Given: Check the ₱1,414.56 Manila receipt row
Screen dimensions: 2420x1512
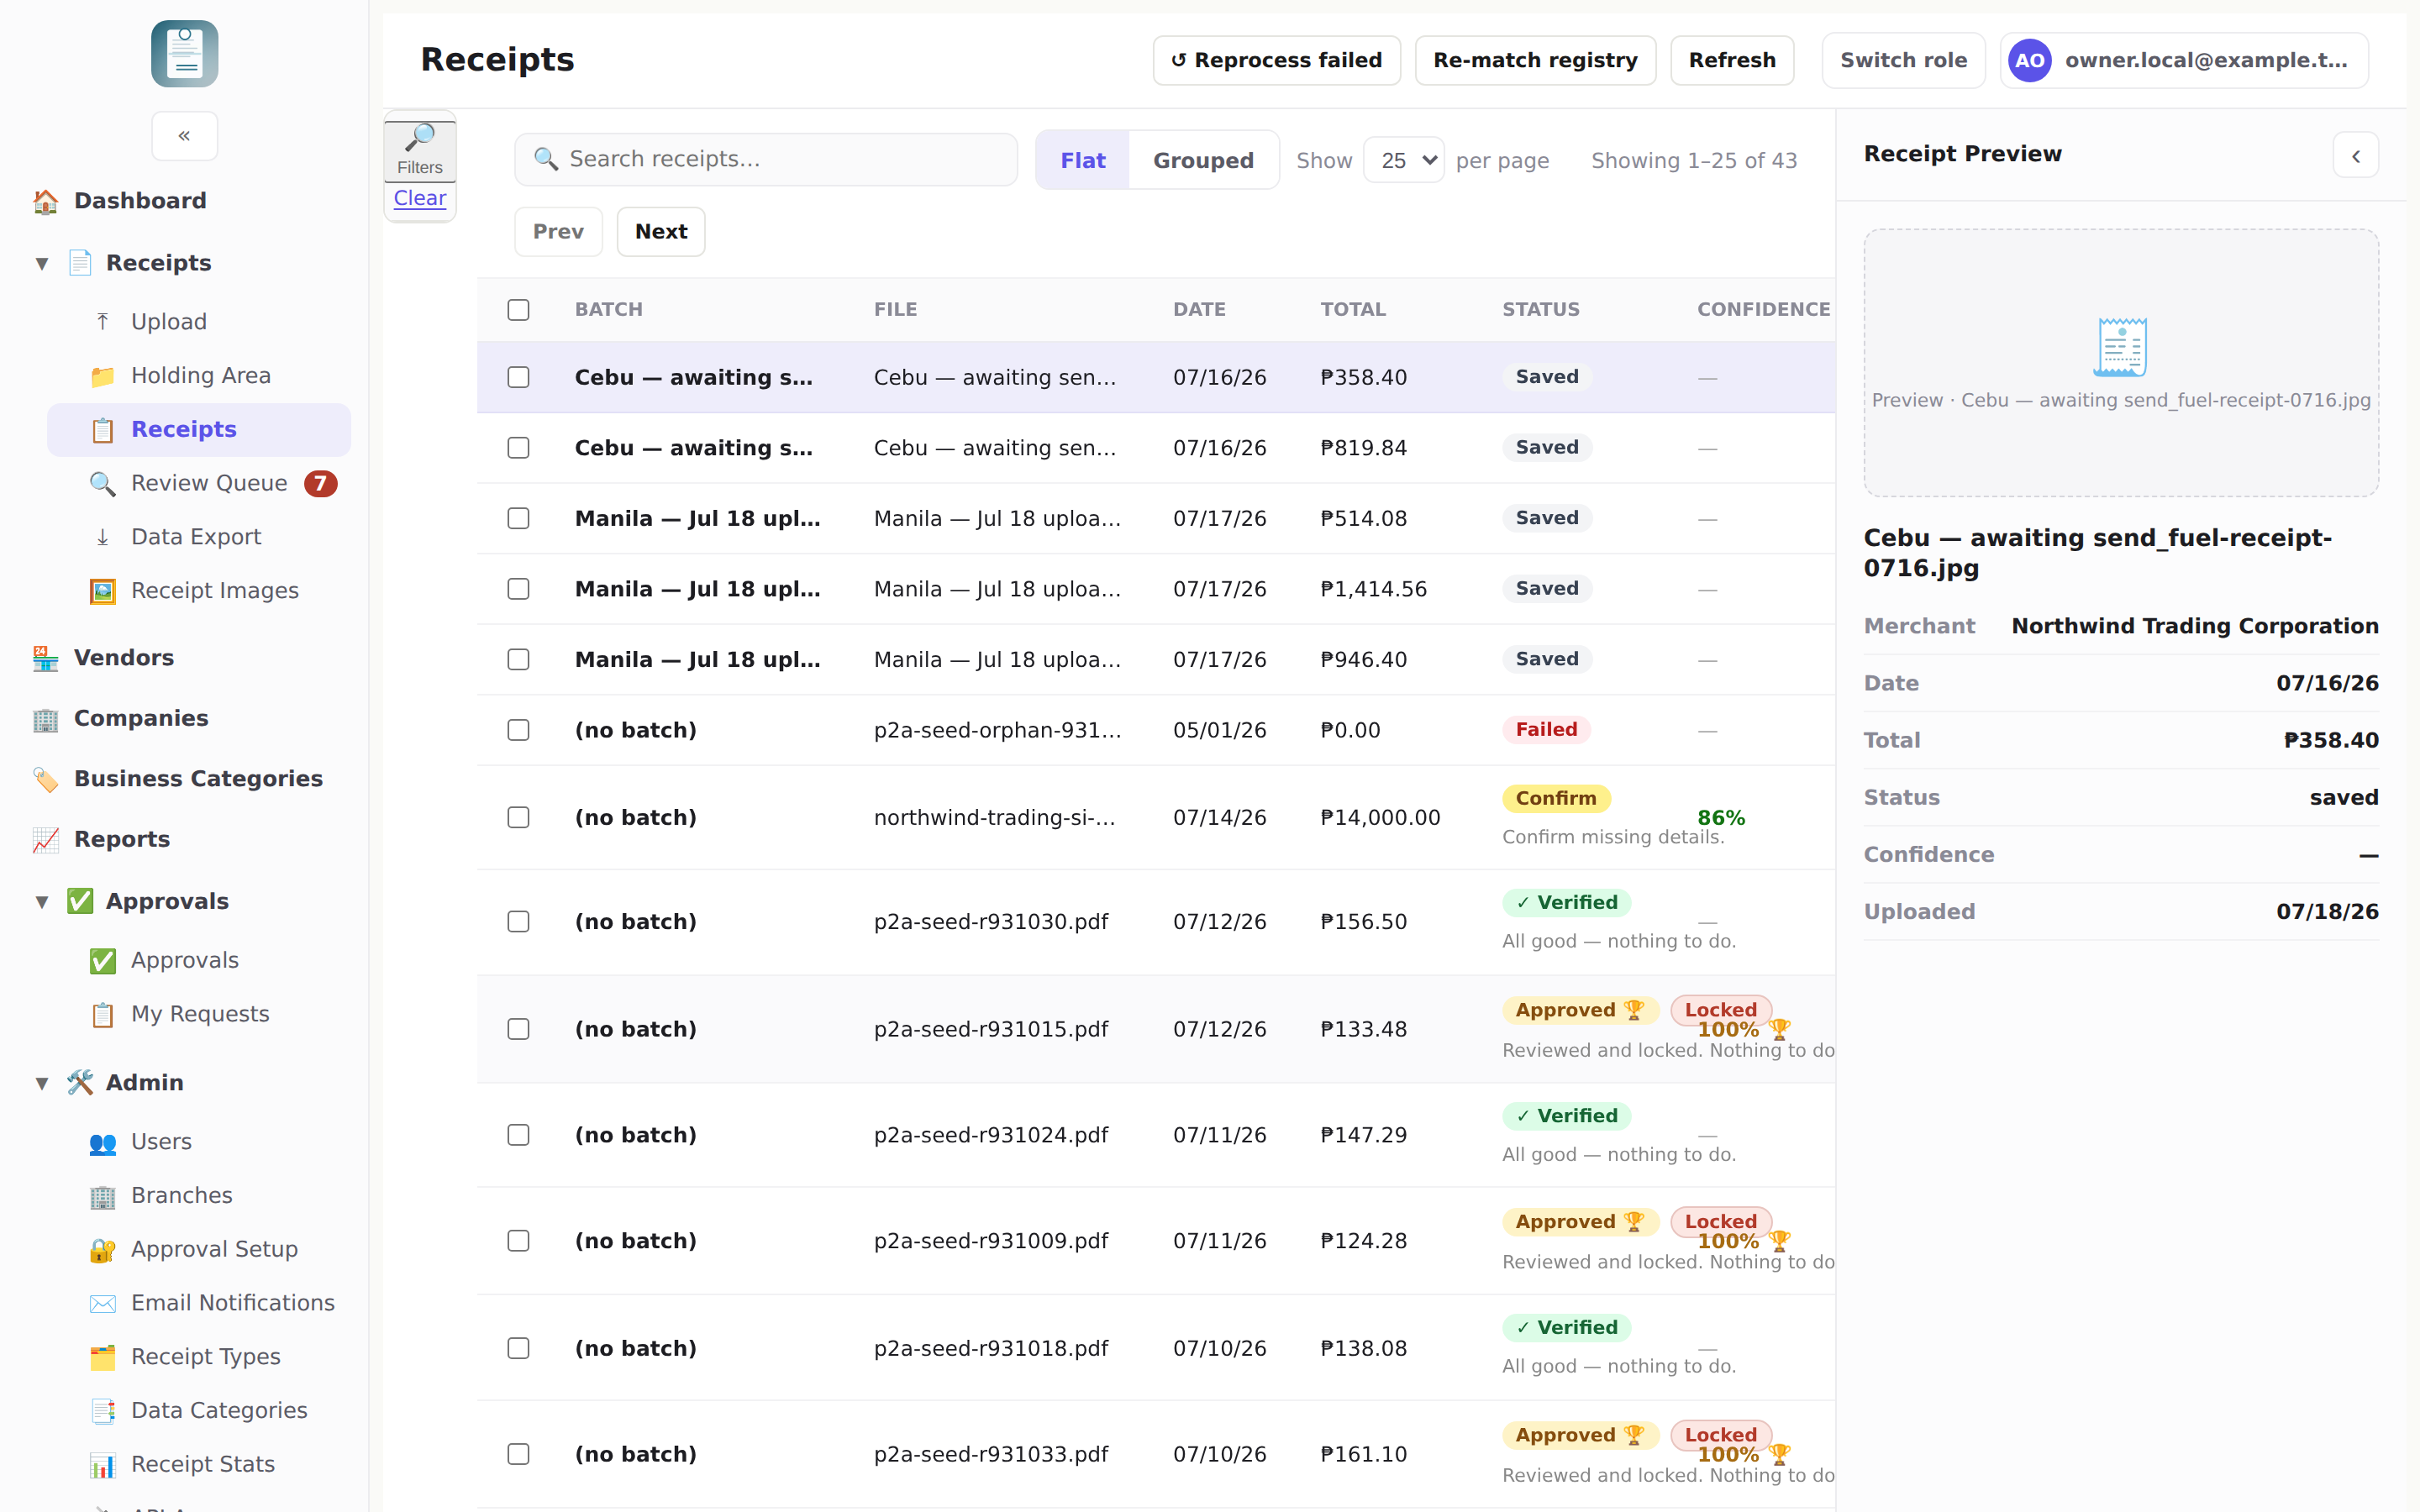Looking at the screenshot, I should 518,589.
